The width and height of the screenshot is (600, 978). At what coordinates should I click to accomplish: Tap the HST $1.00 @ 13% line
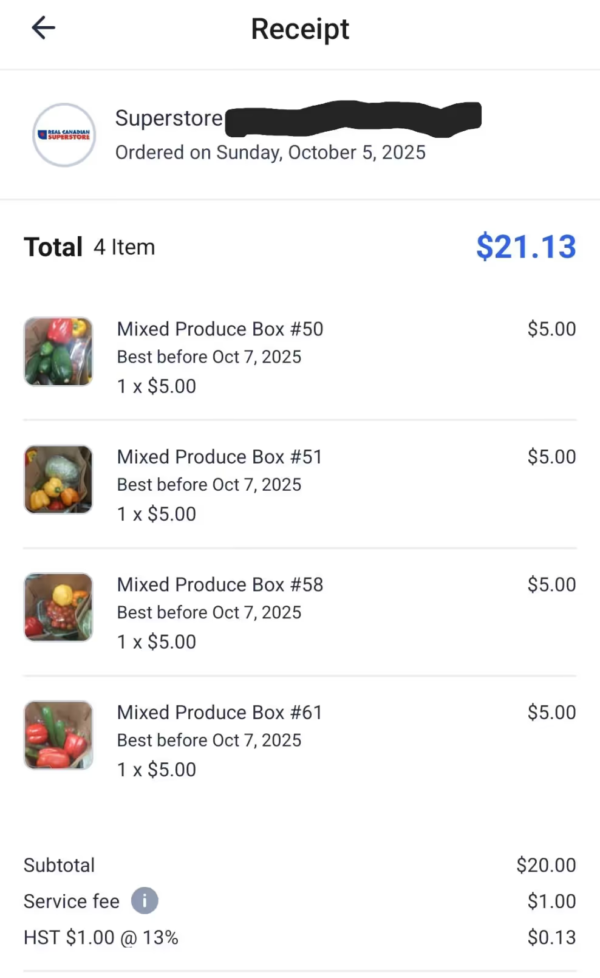pos(101,937)
